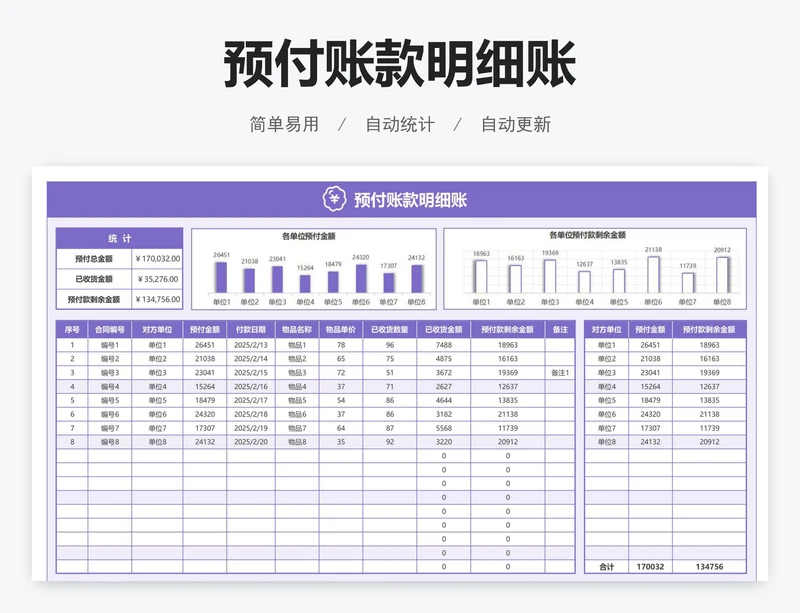The width and height of the screenshot is (800, 613).
Task: Click the received amount cell 2627
Action: 444,387
